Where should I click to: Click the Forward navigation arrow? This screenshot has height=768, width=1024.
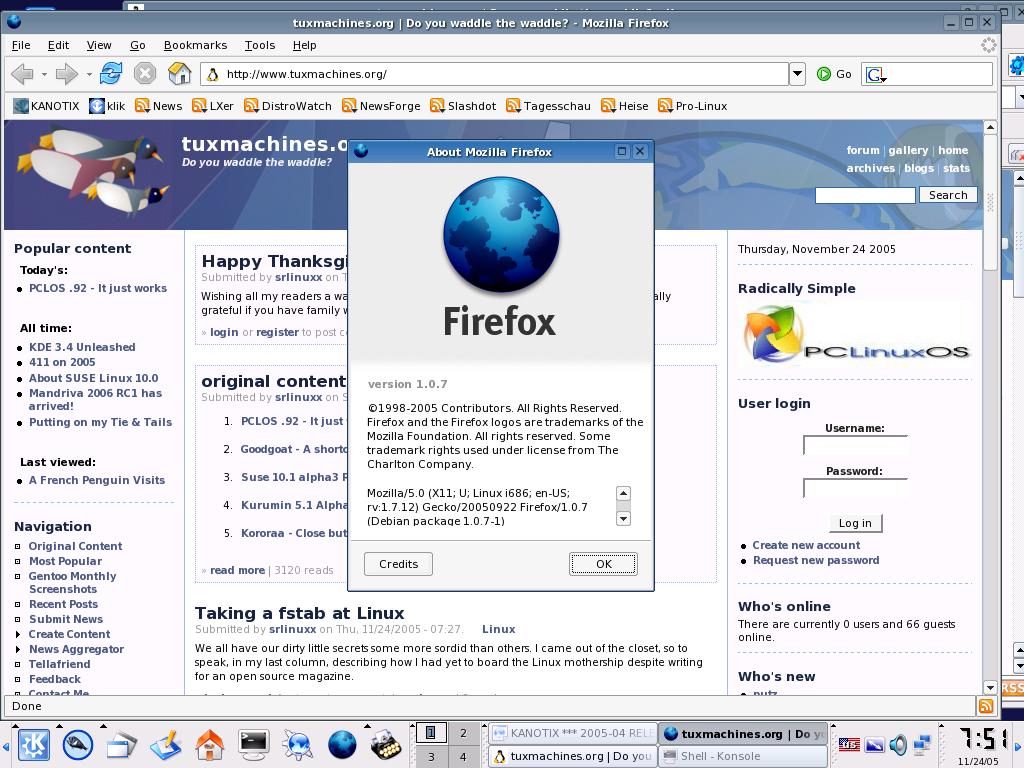click(x=66, y=74)
